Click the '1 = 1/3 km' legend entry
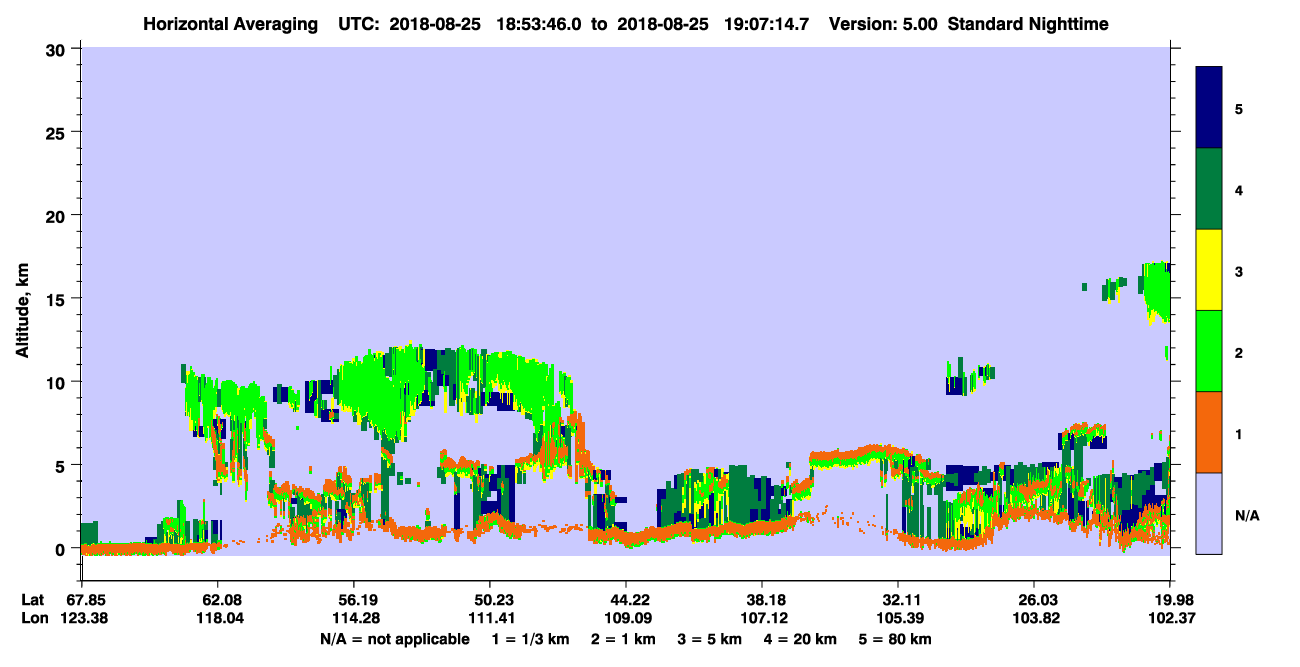Viewport: 1300px width, 667px height. pyautogui.click(x=530, y=638)
